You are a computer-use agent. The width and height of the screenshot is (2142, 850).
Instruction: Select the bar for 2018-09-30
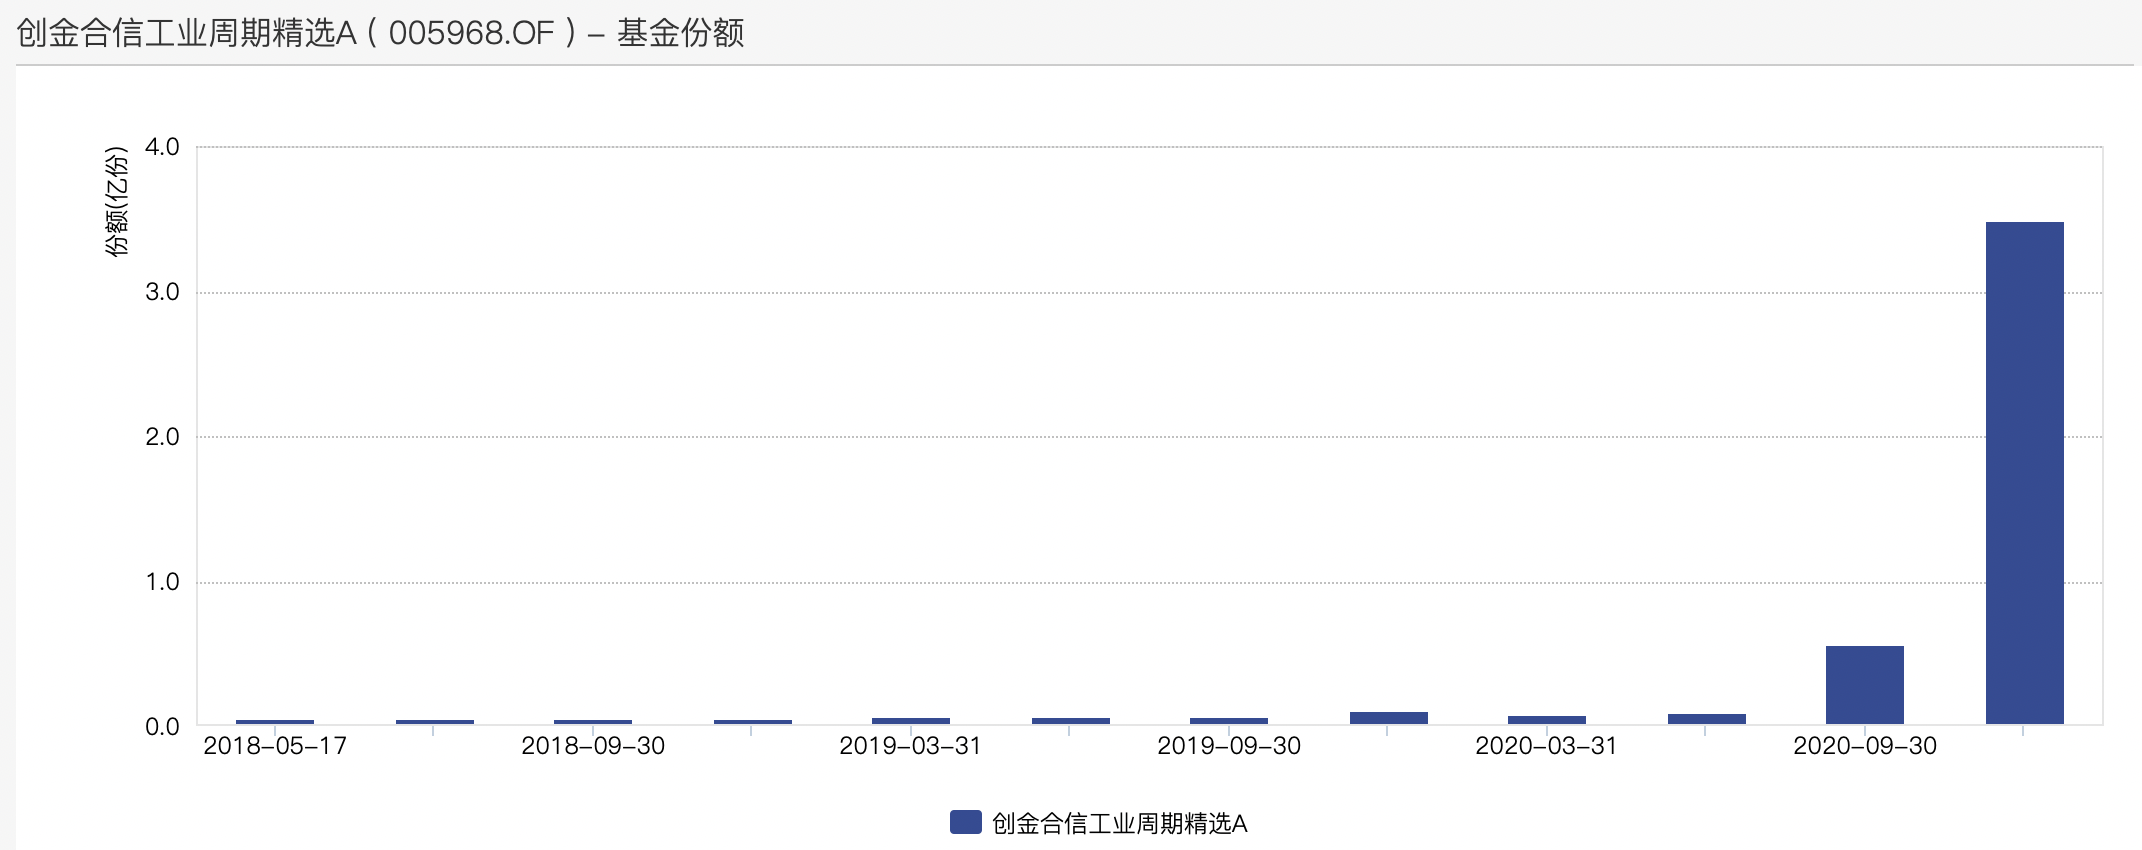tap(593, 722)
